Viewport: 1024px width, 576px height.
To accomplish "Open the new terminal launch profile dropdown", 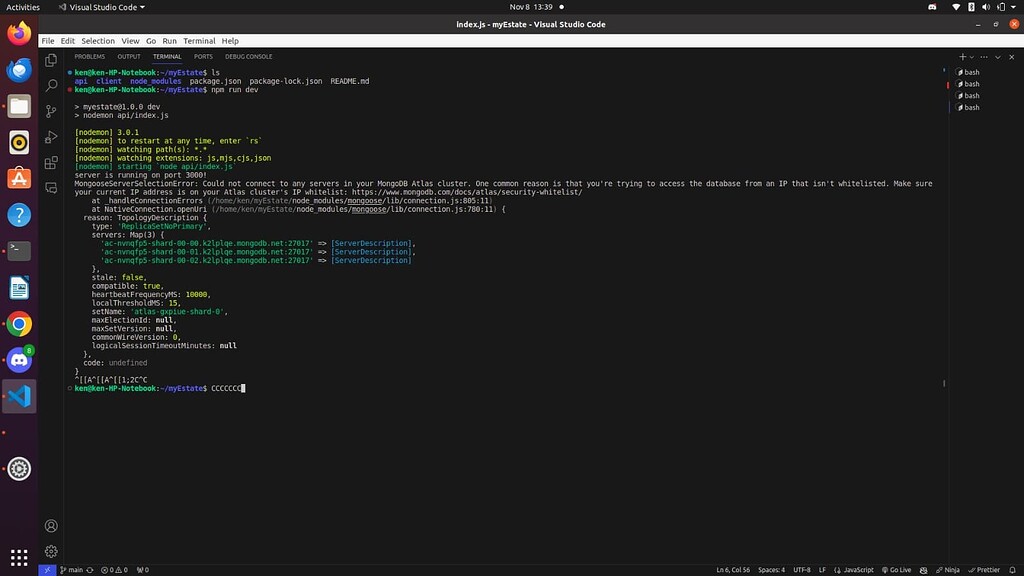I will coord(972,57).
